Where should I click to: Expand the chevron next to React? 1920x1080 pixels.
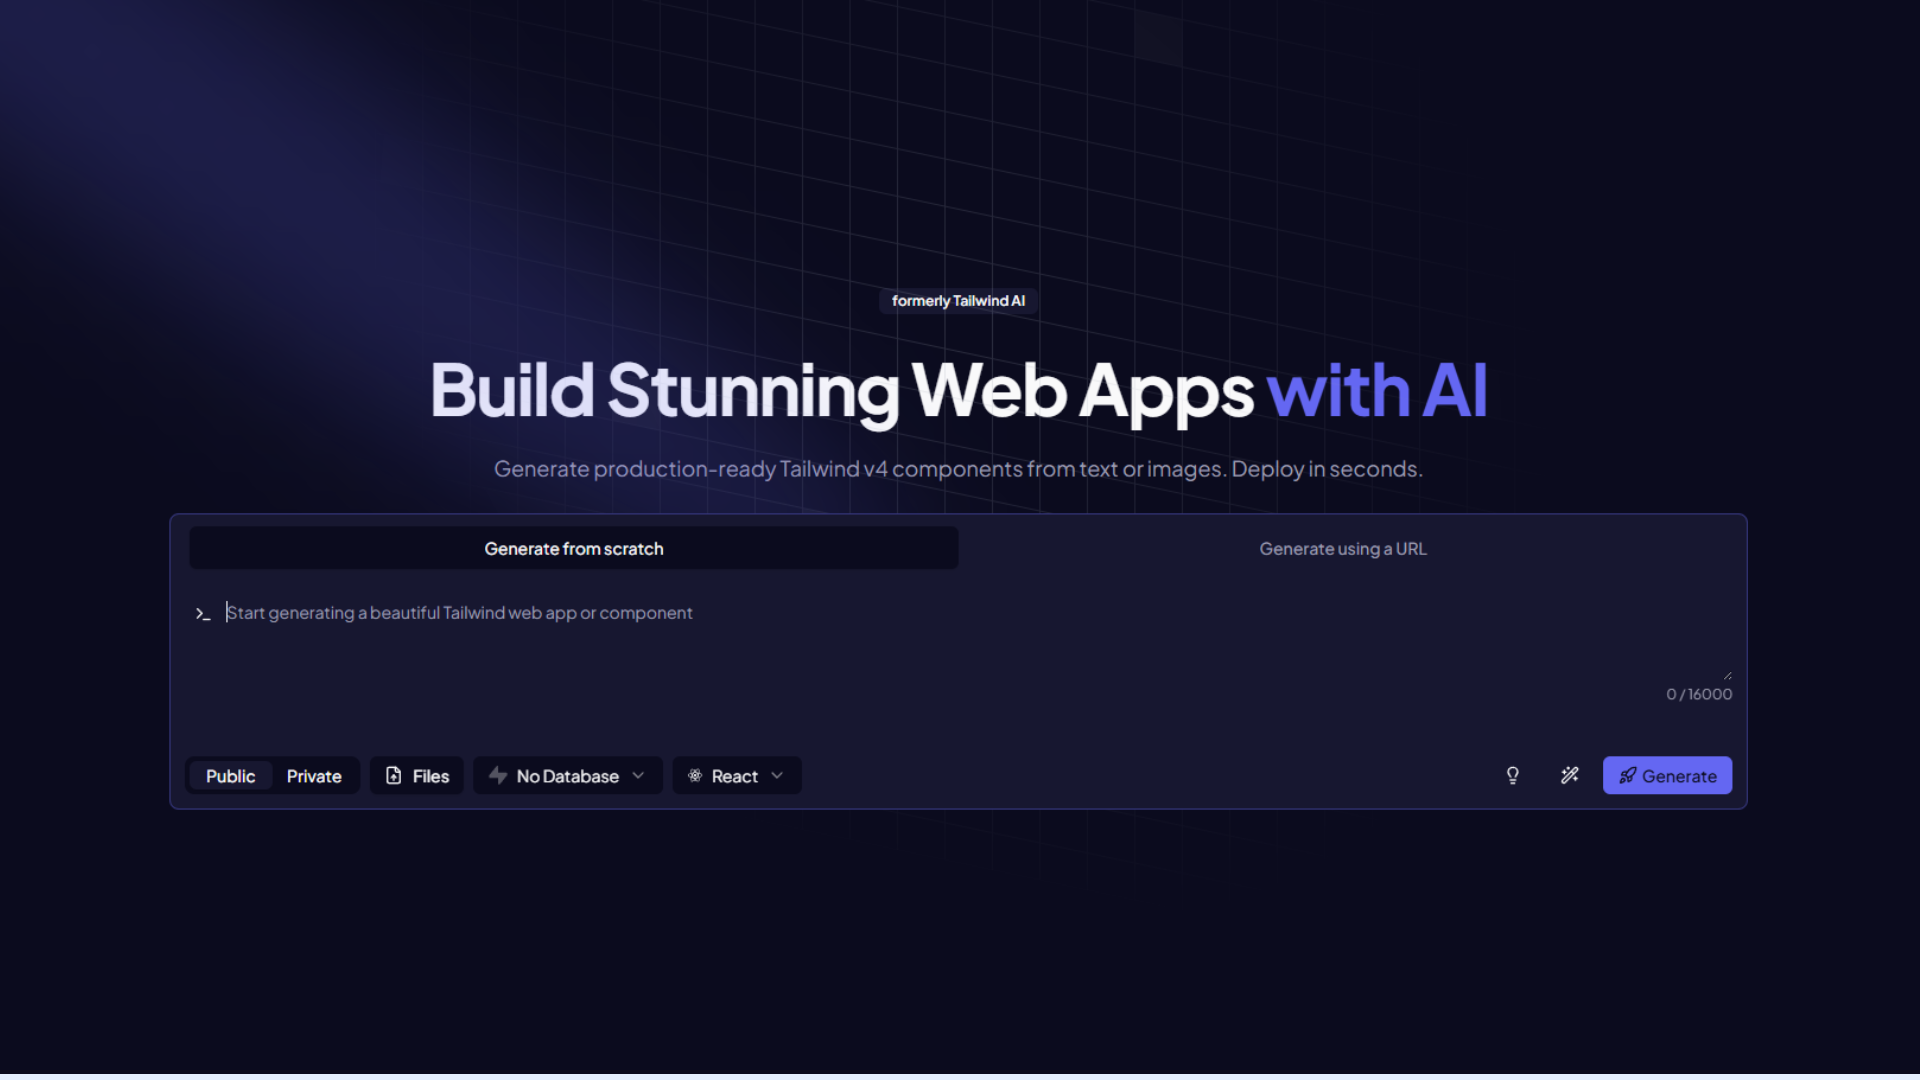778,775
